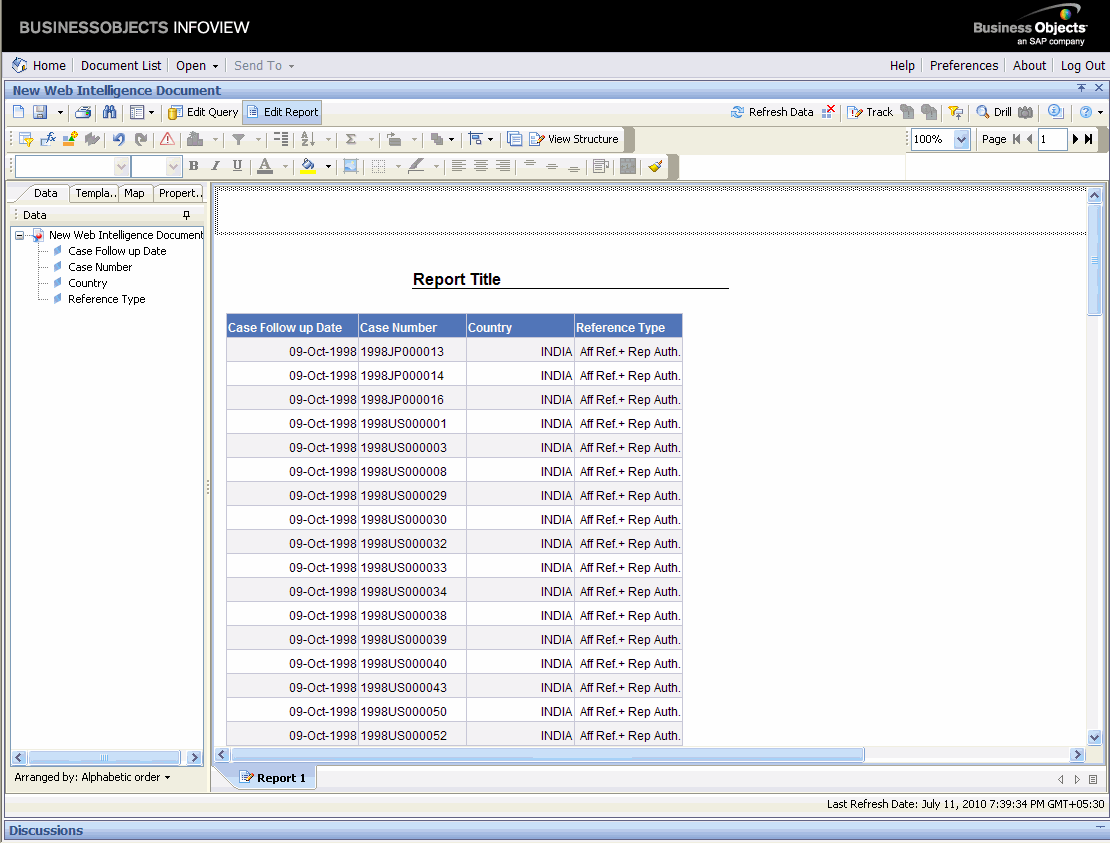Image resolution: width=1110 pixels, height=844 pixels.
Task: Toggle Bold formatting
Action: (x=193, y=166)
